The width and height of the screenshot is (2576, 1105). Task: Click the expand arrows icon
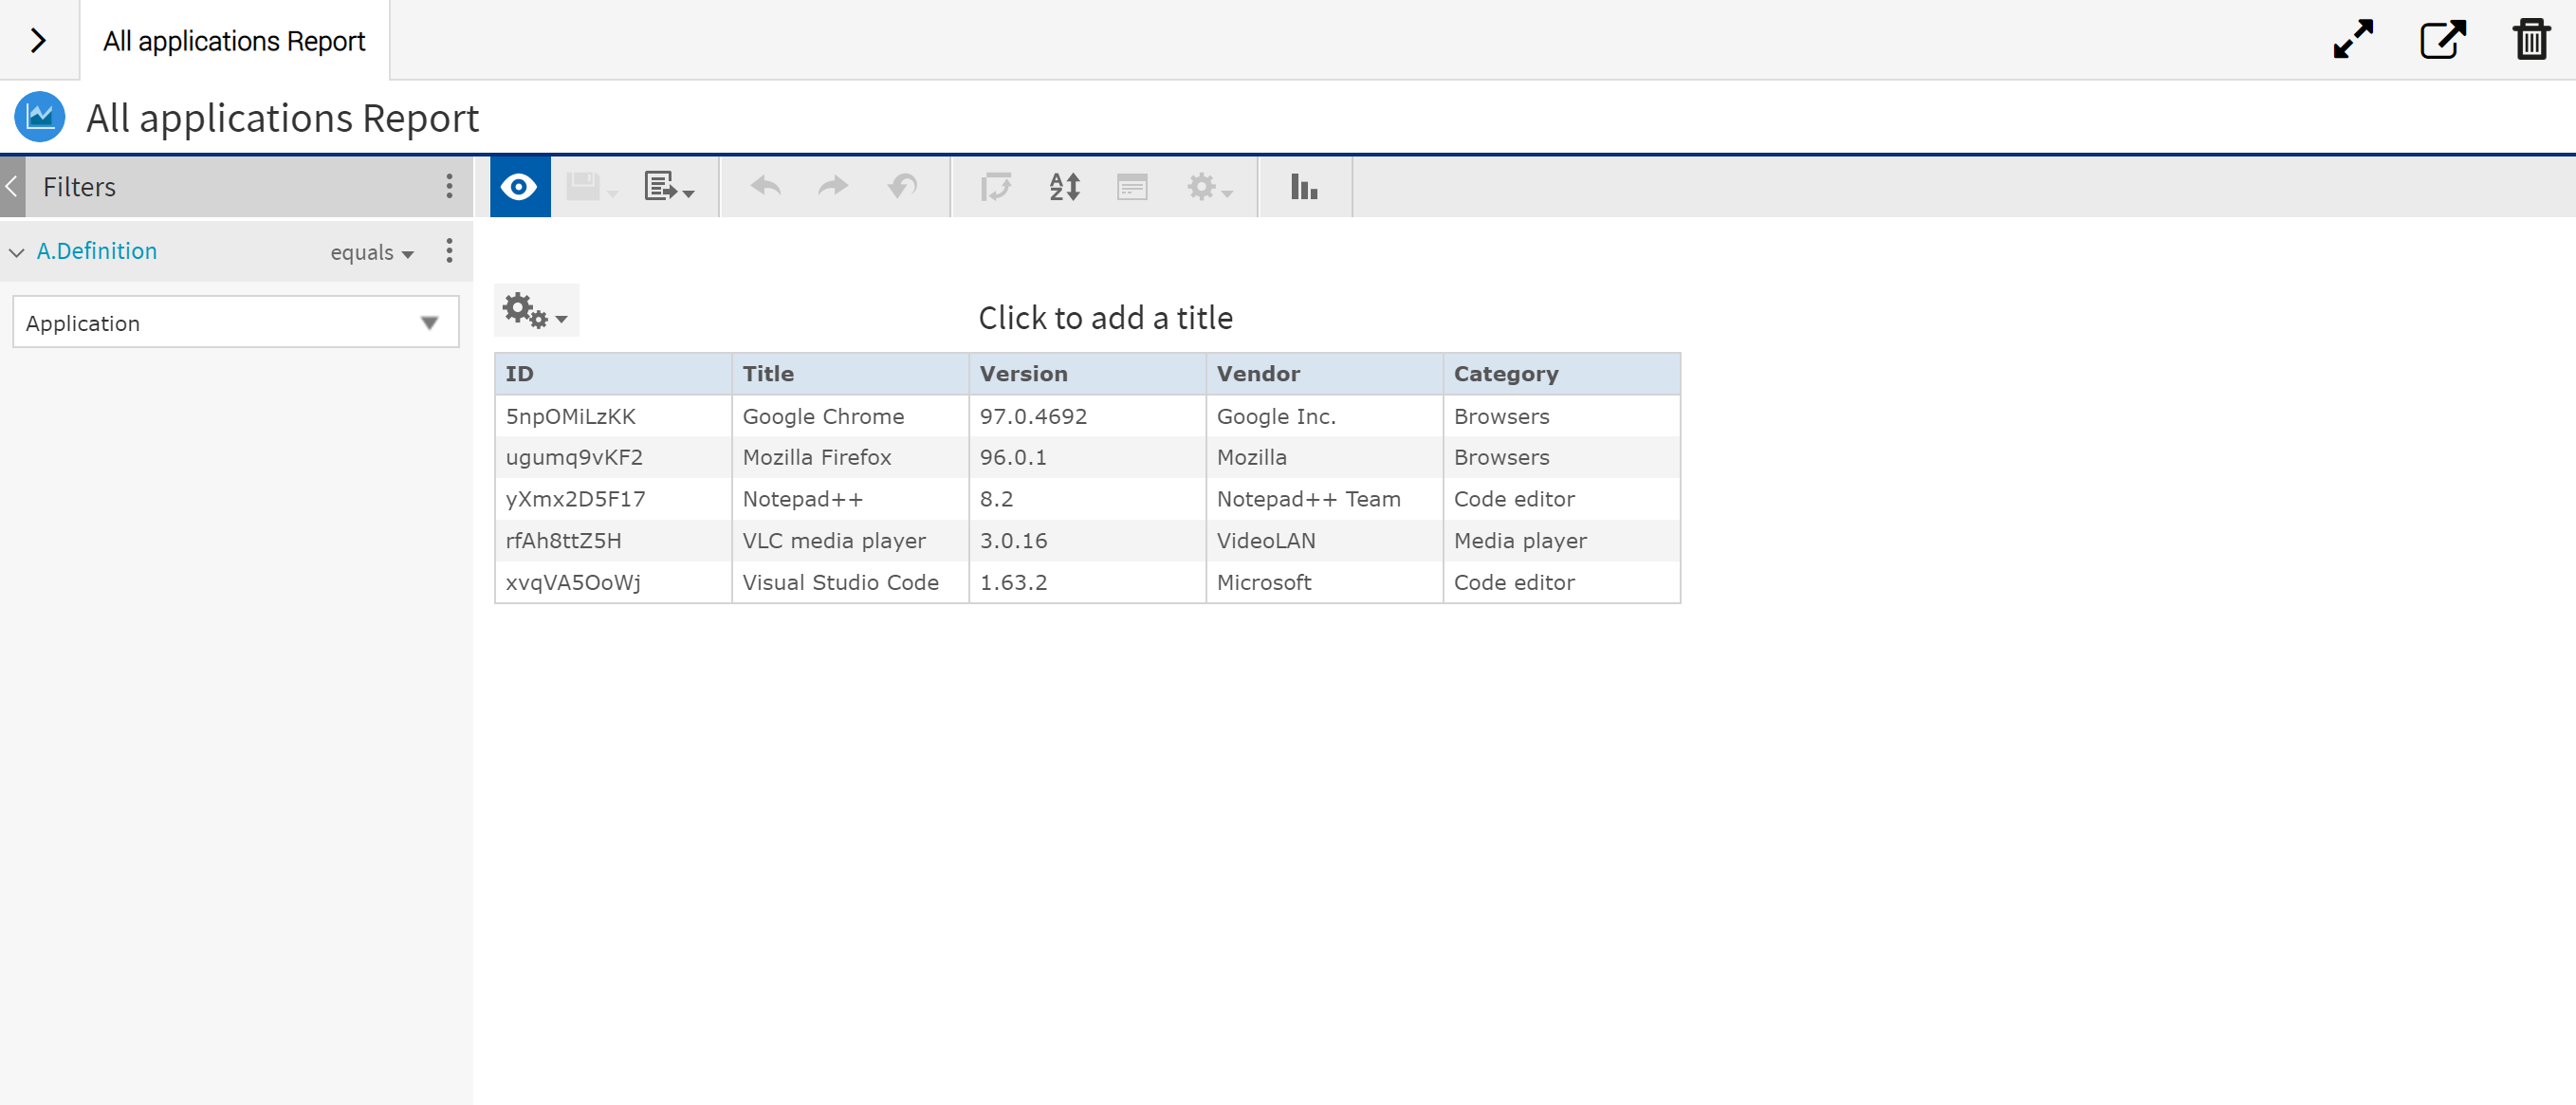point(2352,40)
